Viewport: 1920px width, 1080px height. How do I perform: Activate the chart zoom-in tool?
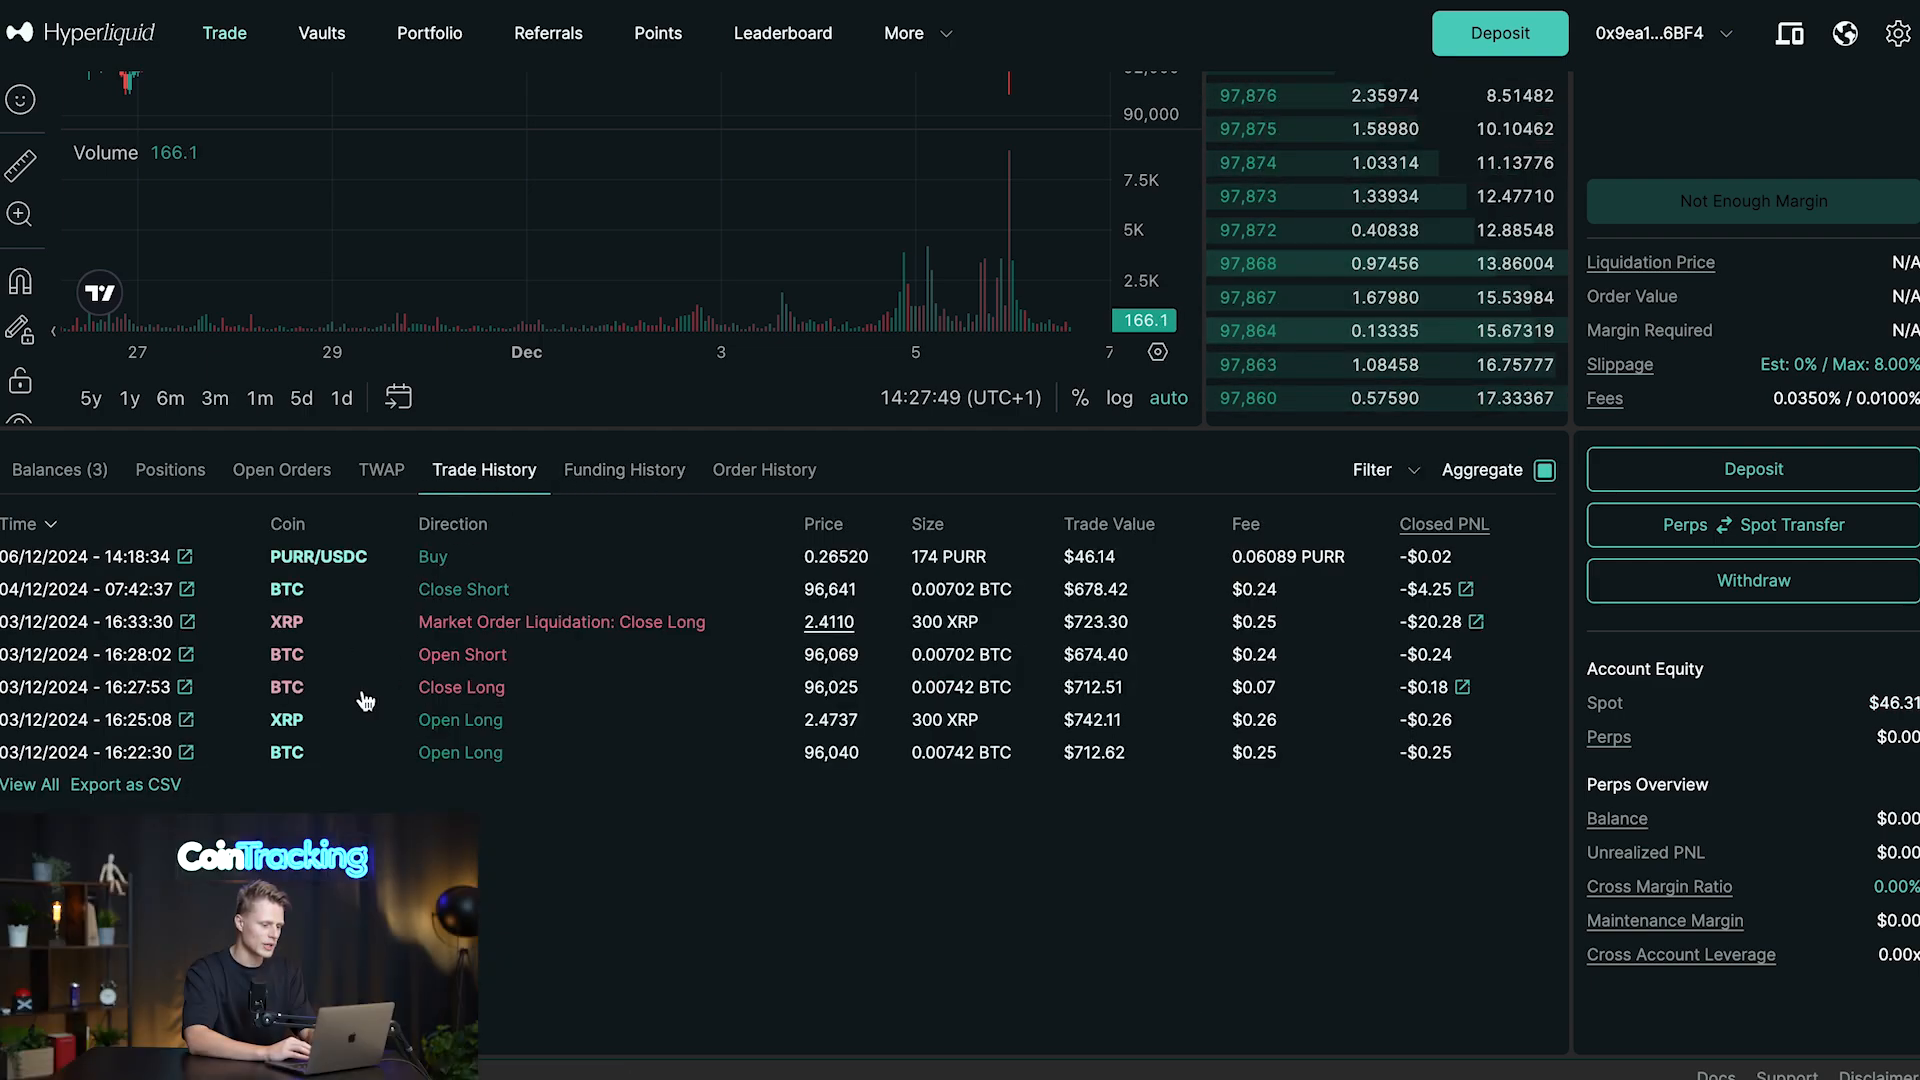coord(20,214)
